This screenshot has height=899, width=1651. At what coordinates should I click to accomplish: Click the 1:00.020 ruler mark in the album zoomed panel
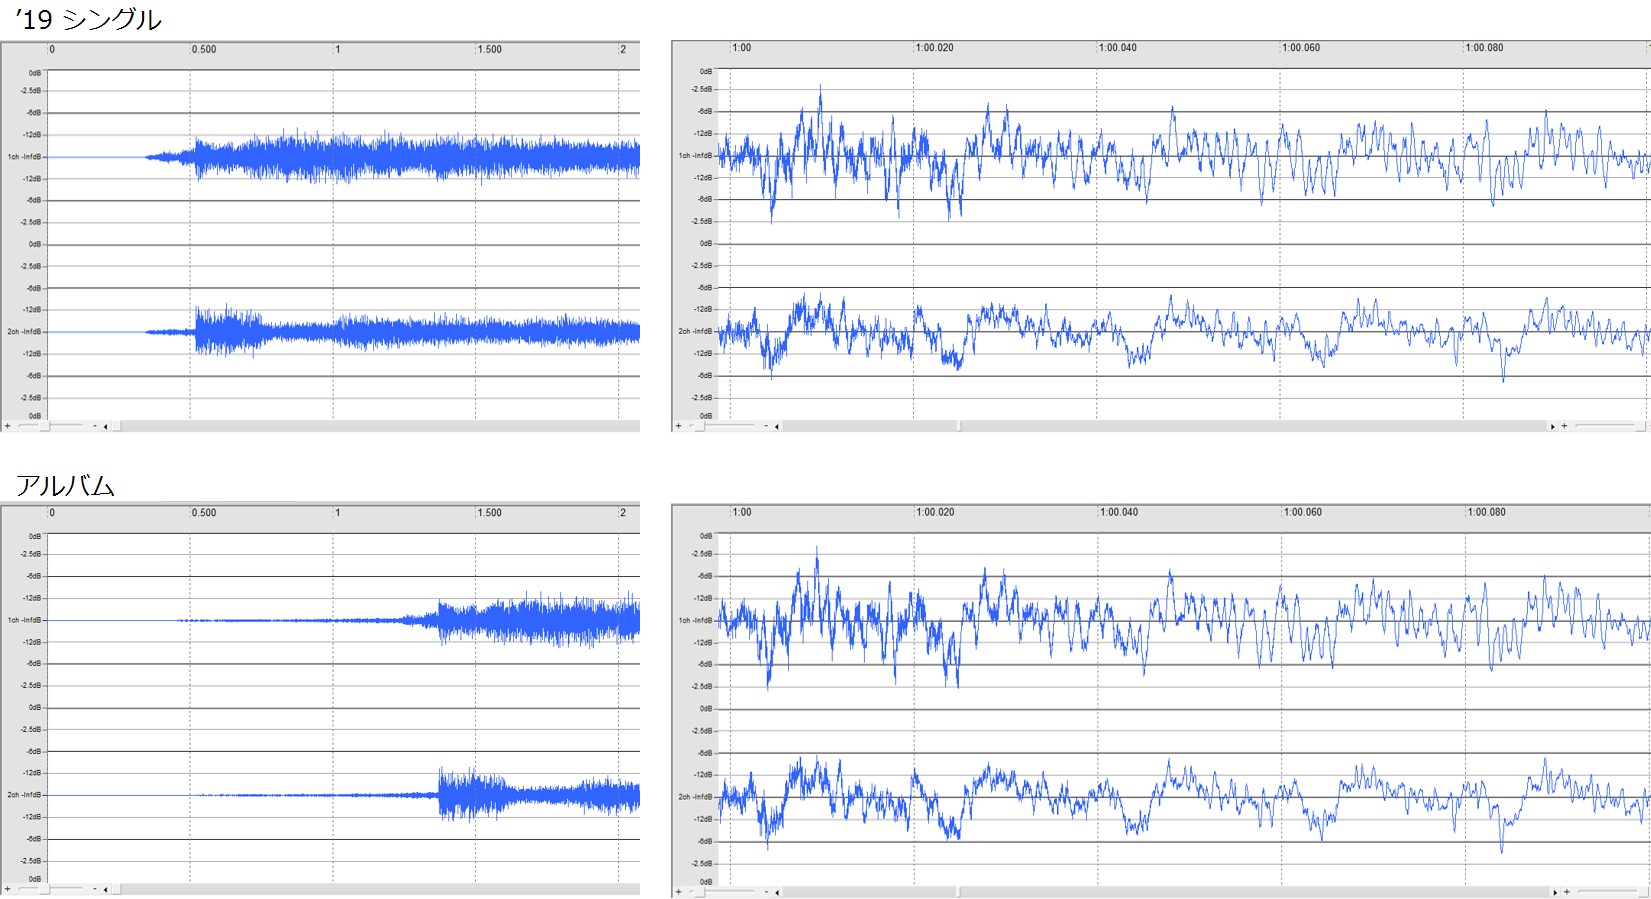pyautogui.click(x=936, y=512)
